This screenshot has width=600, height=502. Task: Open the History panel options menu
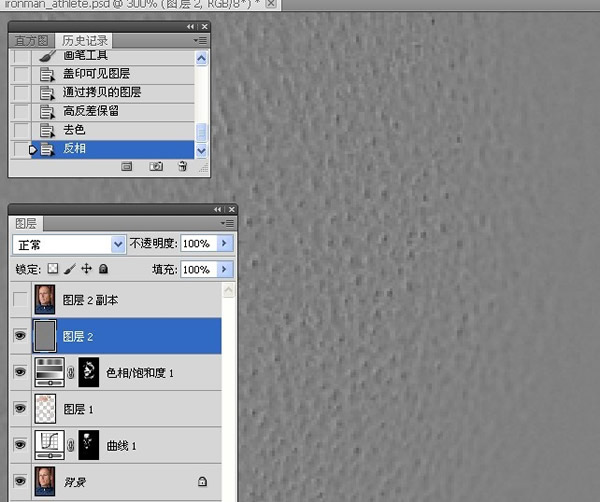click(200, 40)
